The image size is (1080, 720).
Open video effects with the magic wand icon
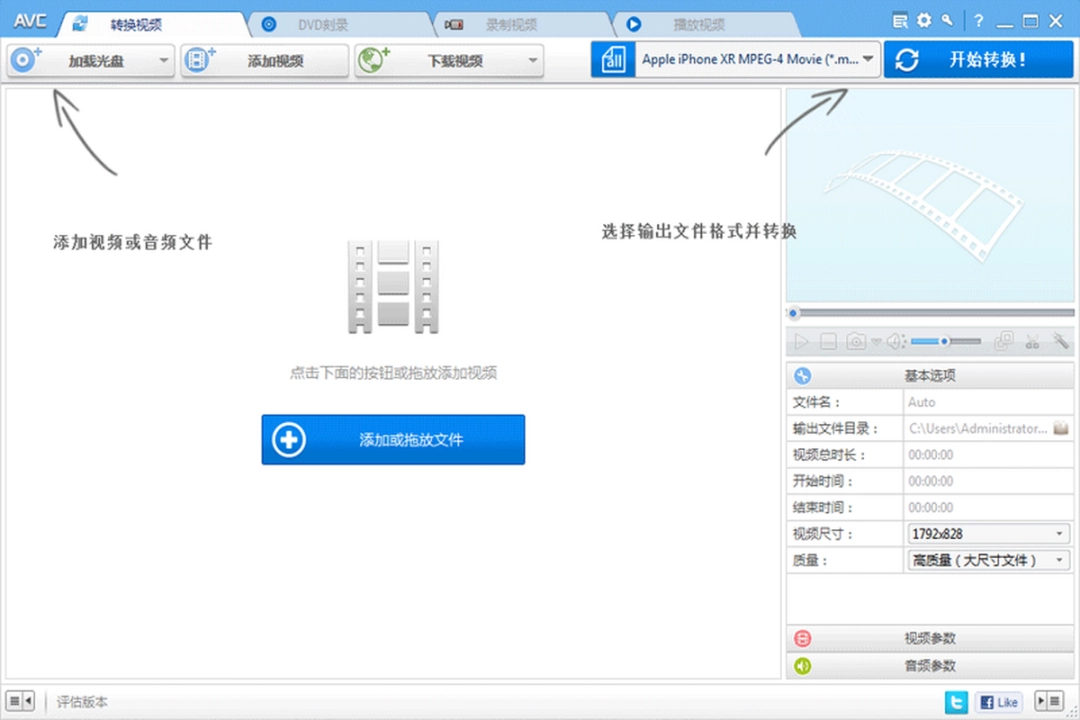point(1062,341)
